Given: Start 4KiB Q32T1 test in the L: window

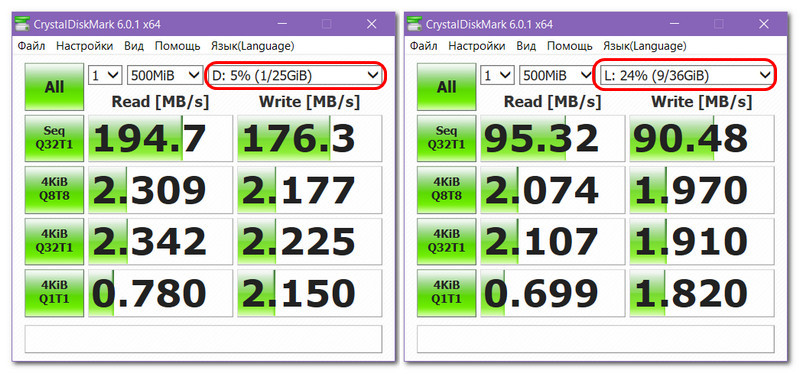Looking at the screenshot, I should pyautogui.click(x=446, y=241).
